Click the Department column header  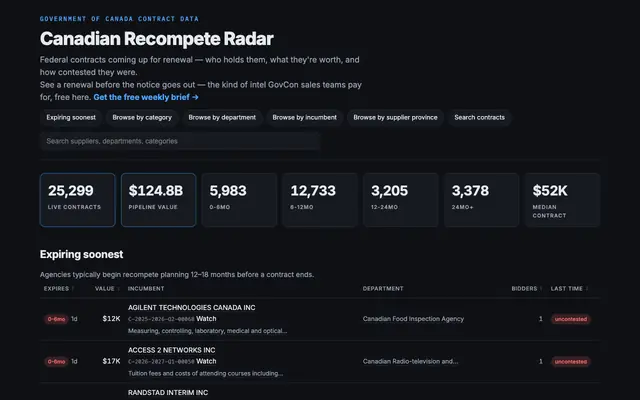point(383,289)
